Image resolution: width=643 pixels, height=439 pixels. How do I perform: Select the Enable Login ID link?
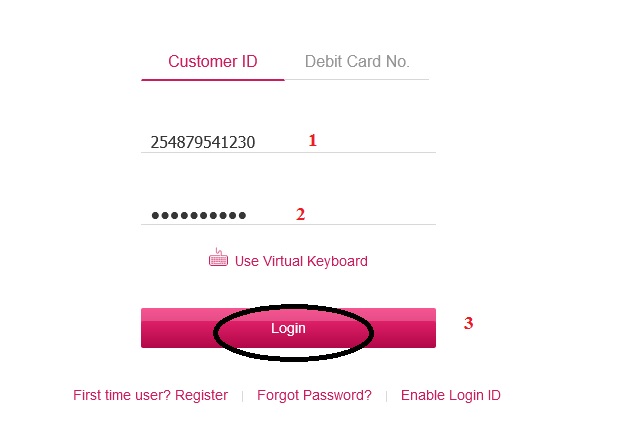(450, 395)
